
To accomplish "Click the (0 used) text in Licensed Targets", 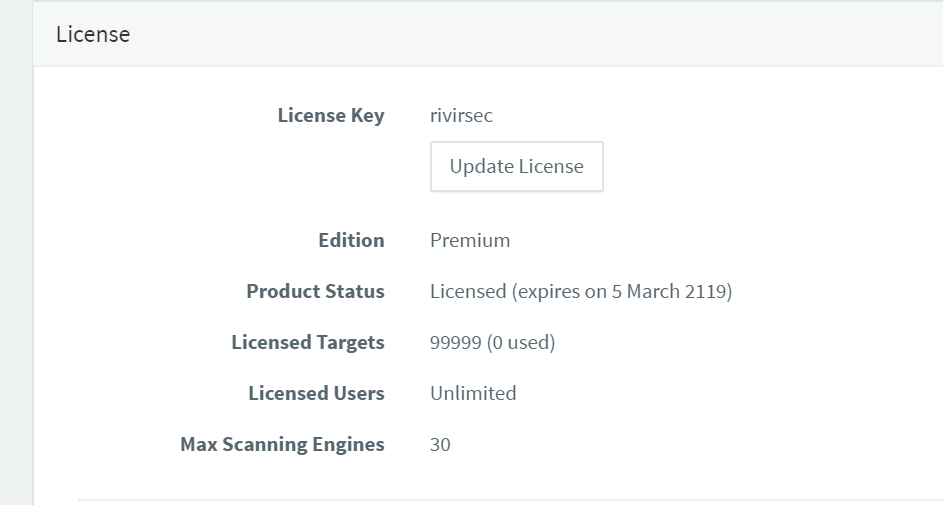I will pyautogui.click(x=521, y=342).
